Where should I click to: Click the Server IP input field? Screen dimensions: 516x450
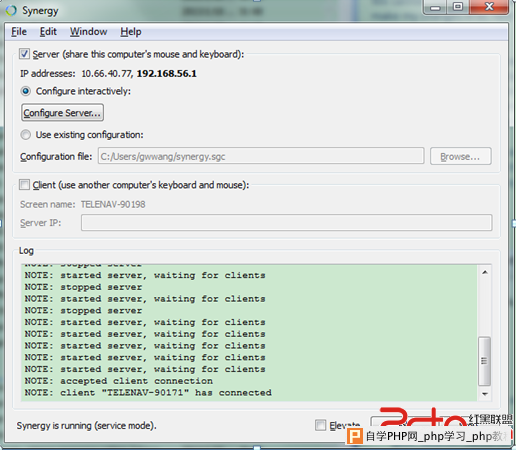coord(286,222)
